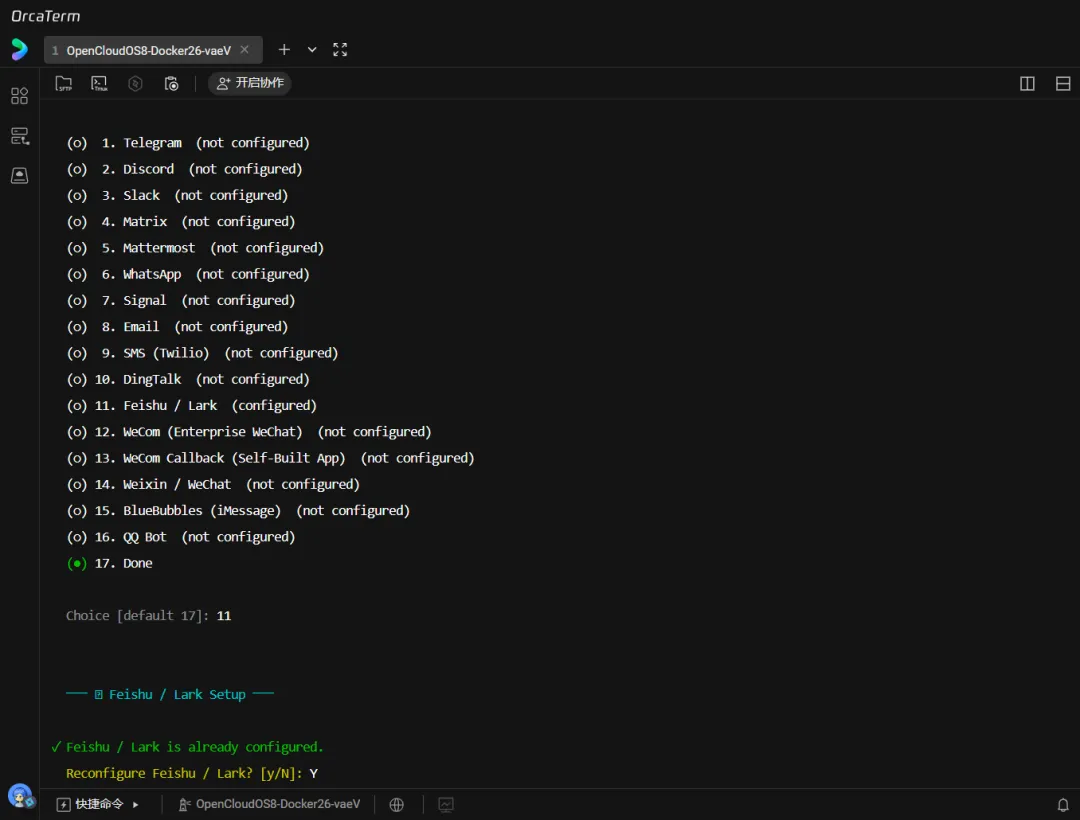Close the OpenCloudOS8-Docker26-vaeV tab
The width and height of the screenshot is (1080, 820).
245,50
